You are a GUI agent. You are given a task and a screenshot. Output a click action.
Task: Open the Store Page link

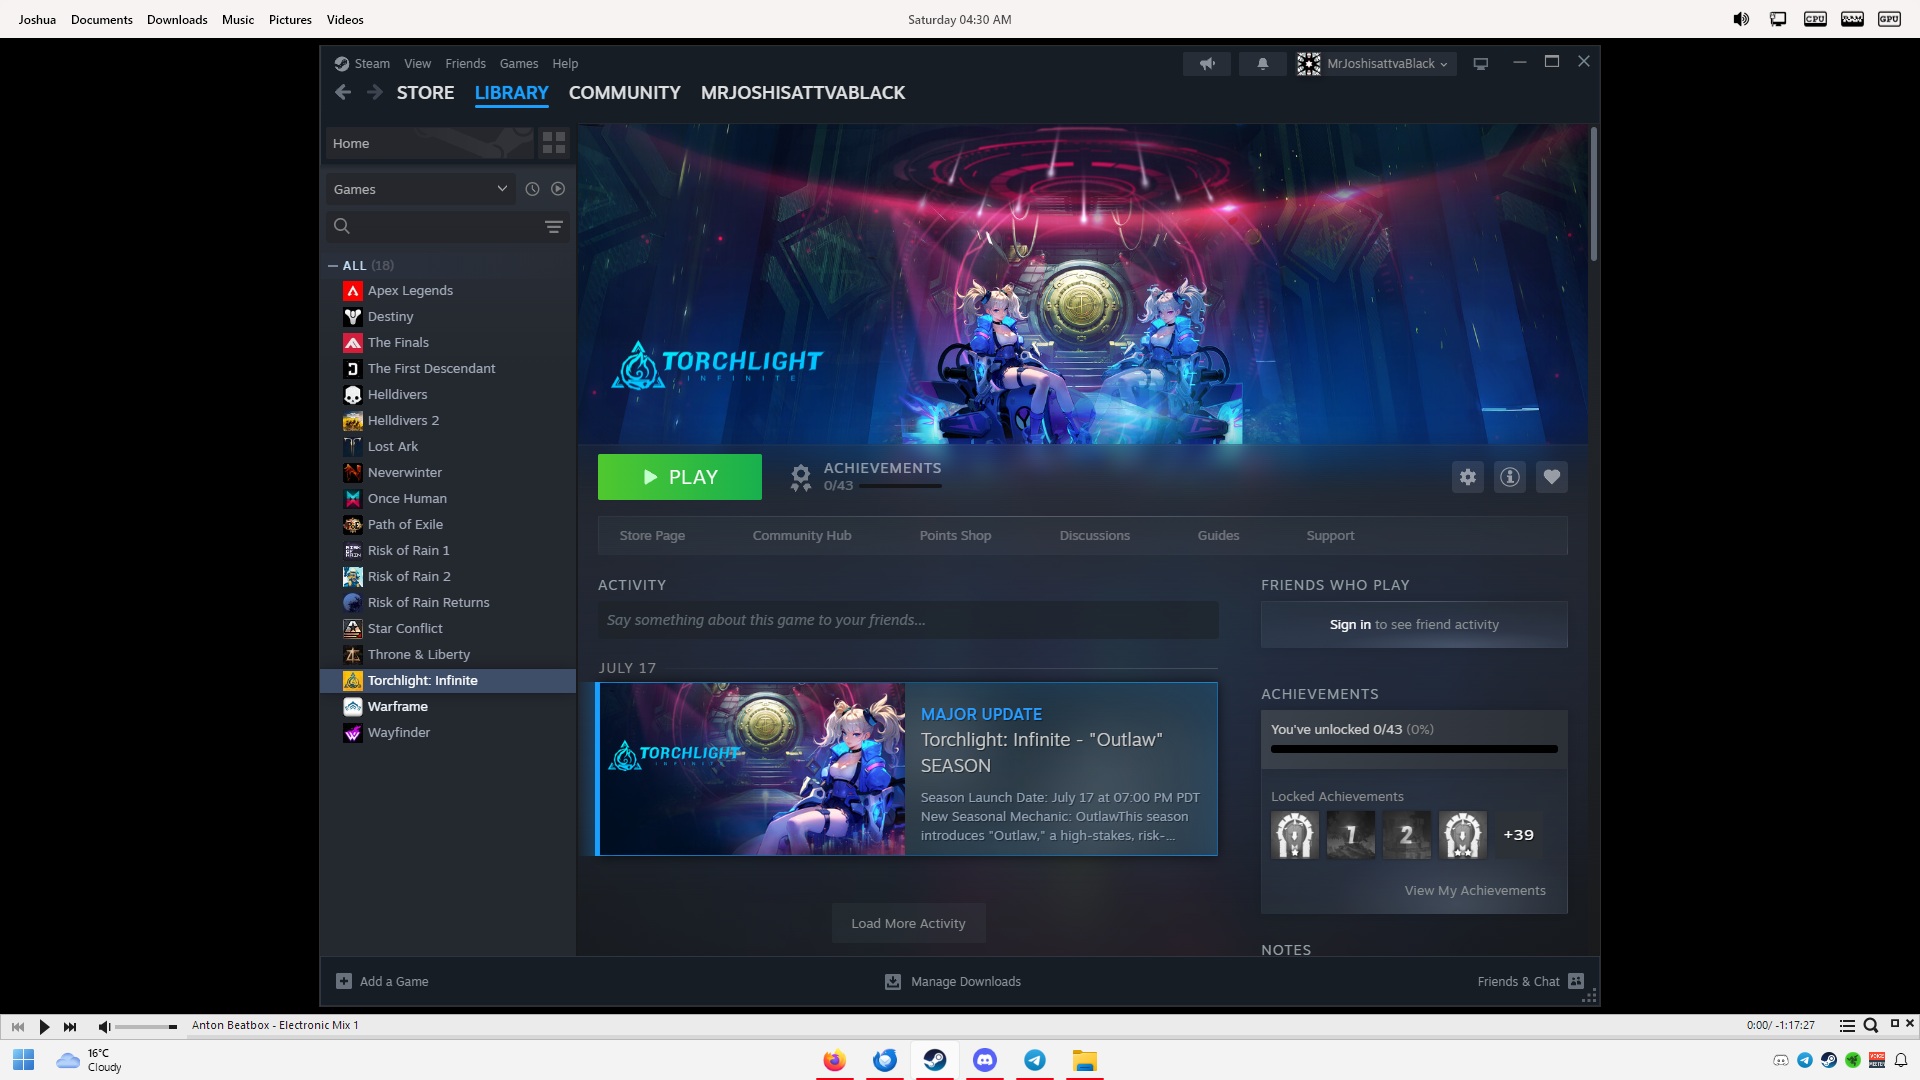tap(652, 535)
